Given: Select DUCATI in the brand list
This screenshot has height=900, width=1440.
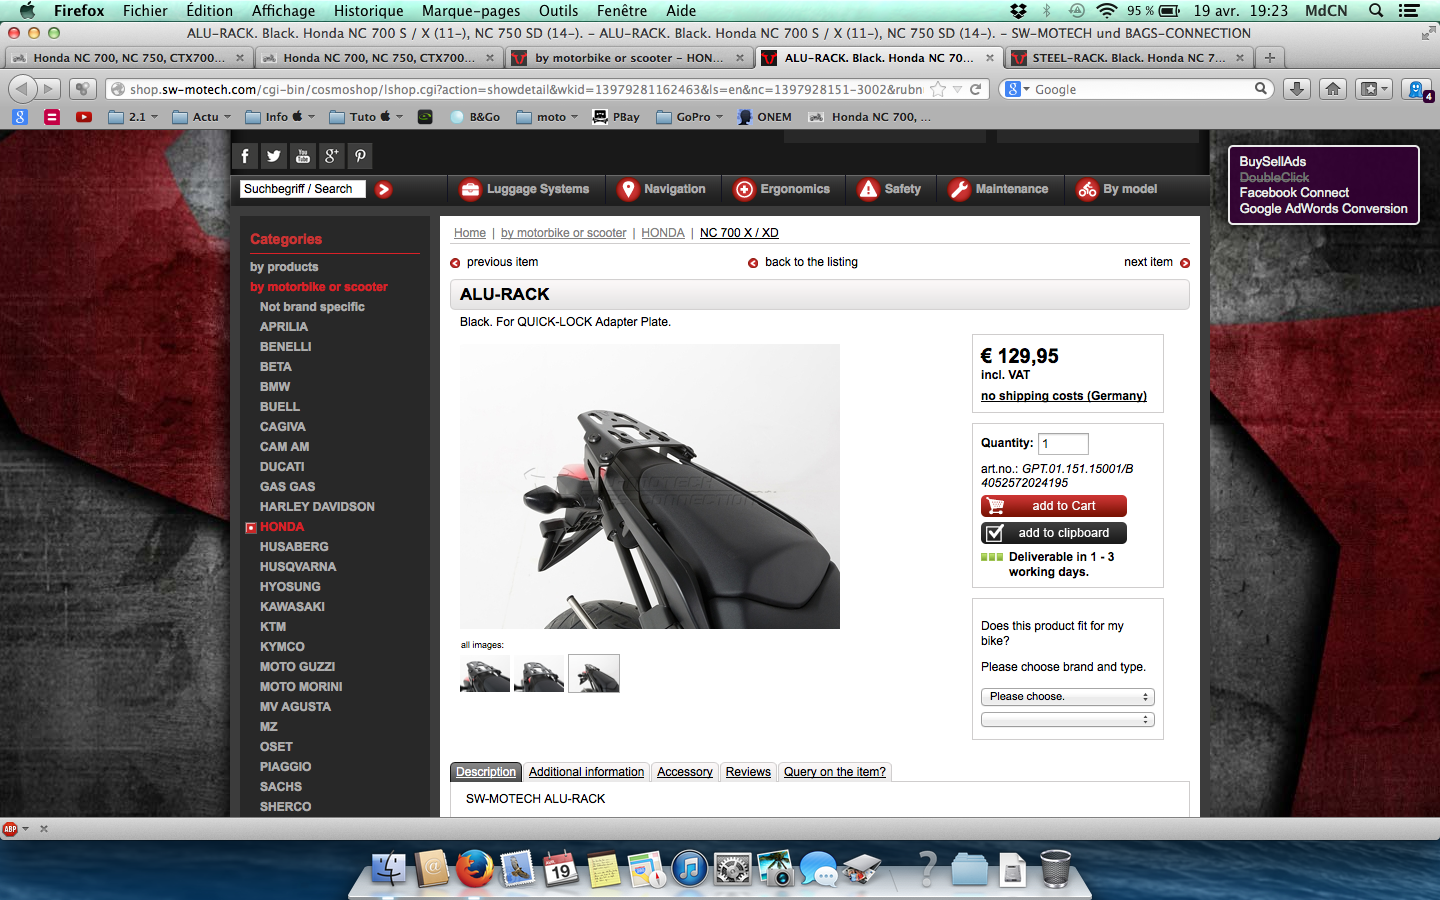Looking at the screenshot, I should 282,467.
